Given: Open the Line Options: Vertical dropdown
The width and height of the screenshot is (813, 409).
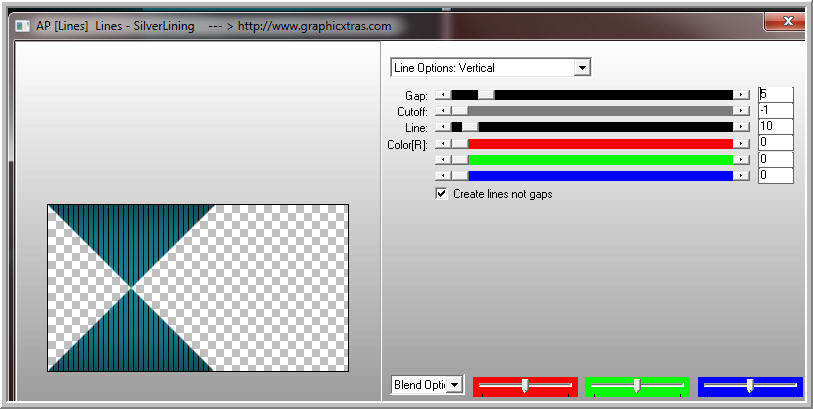Looking at the screenshot, I should coord(490,67).
